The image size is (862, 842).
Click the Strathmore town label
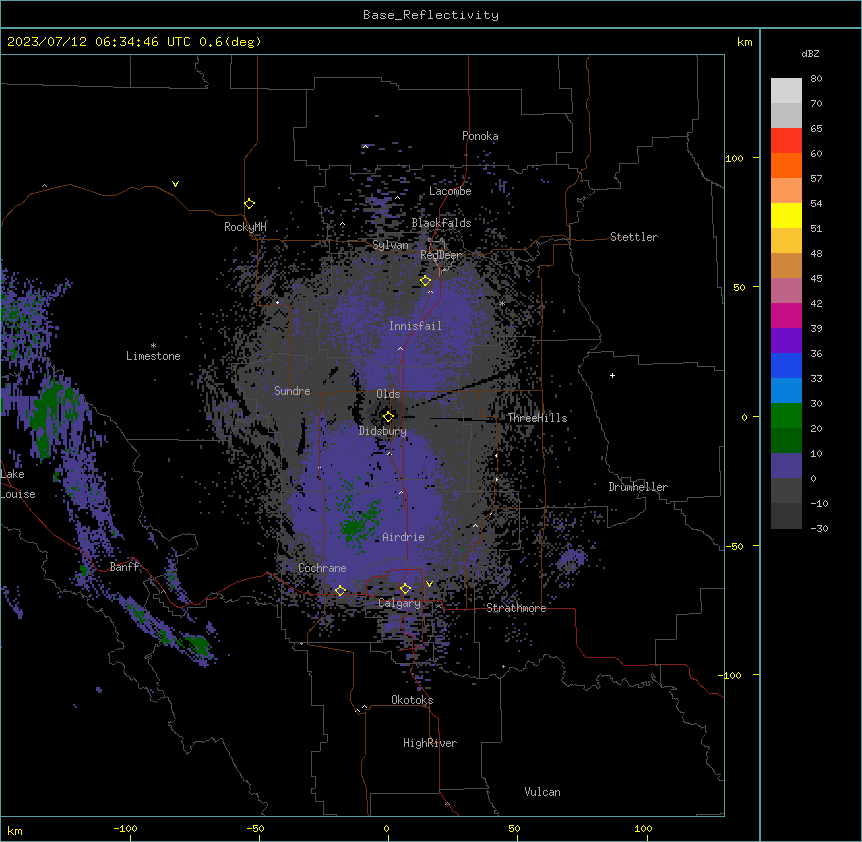516,608
